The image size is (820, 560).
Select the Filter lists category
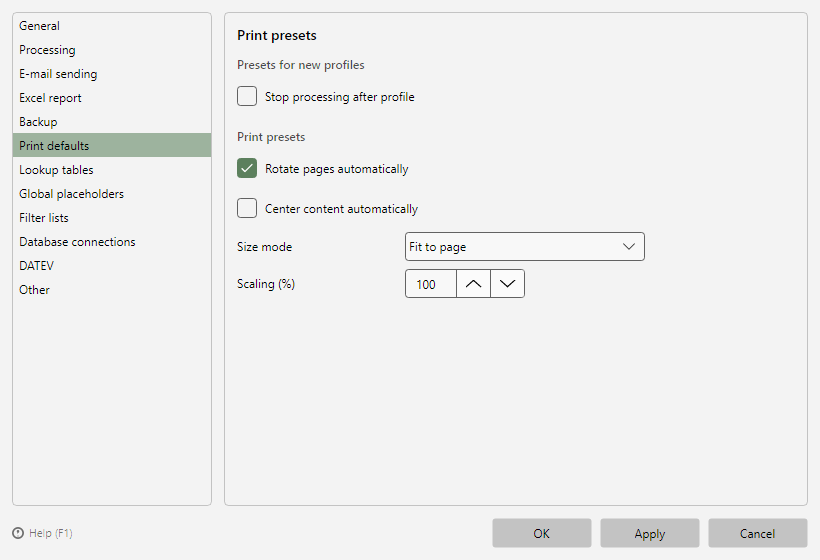click(x=111, y=218)
